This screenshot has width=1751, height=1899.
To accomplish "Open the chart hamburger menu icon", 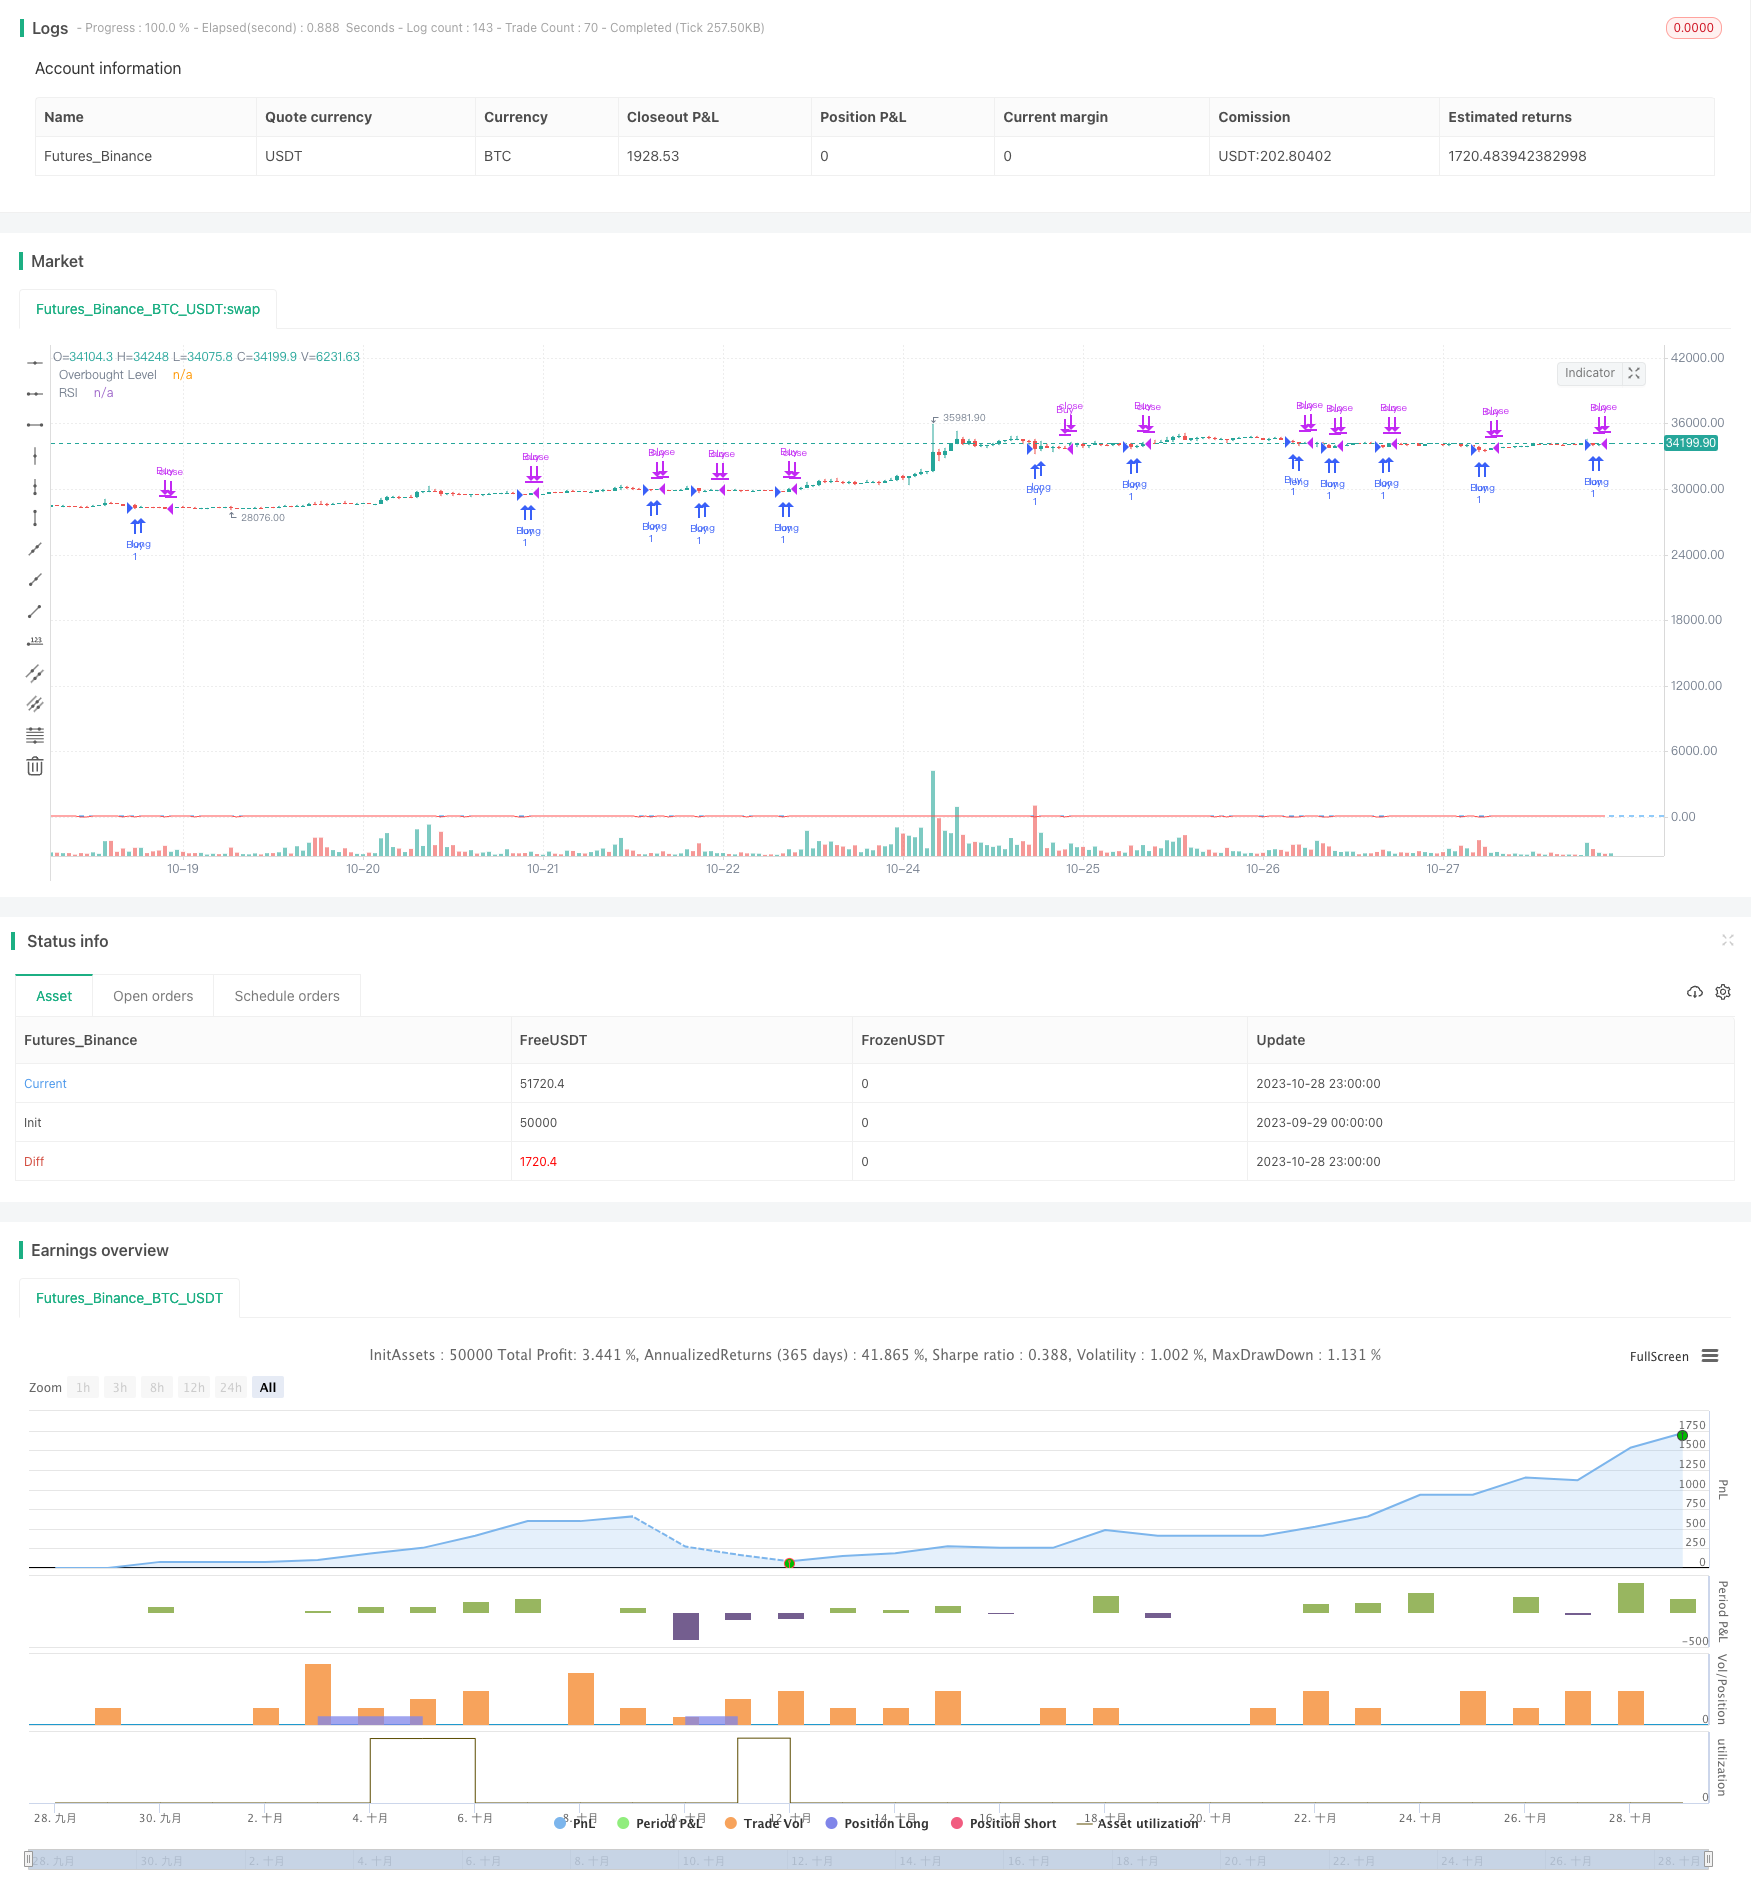I will (1710, 1356).
